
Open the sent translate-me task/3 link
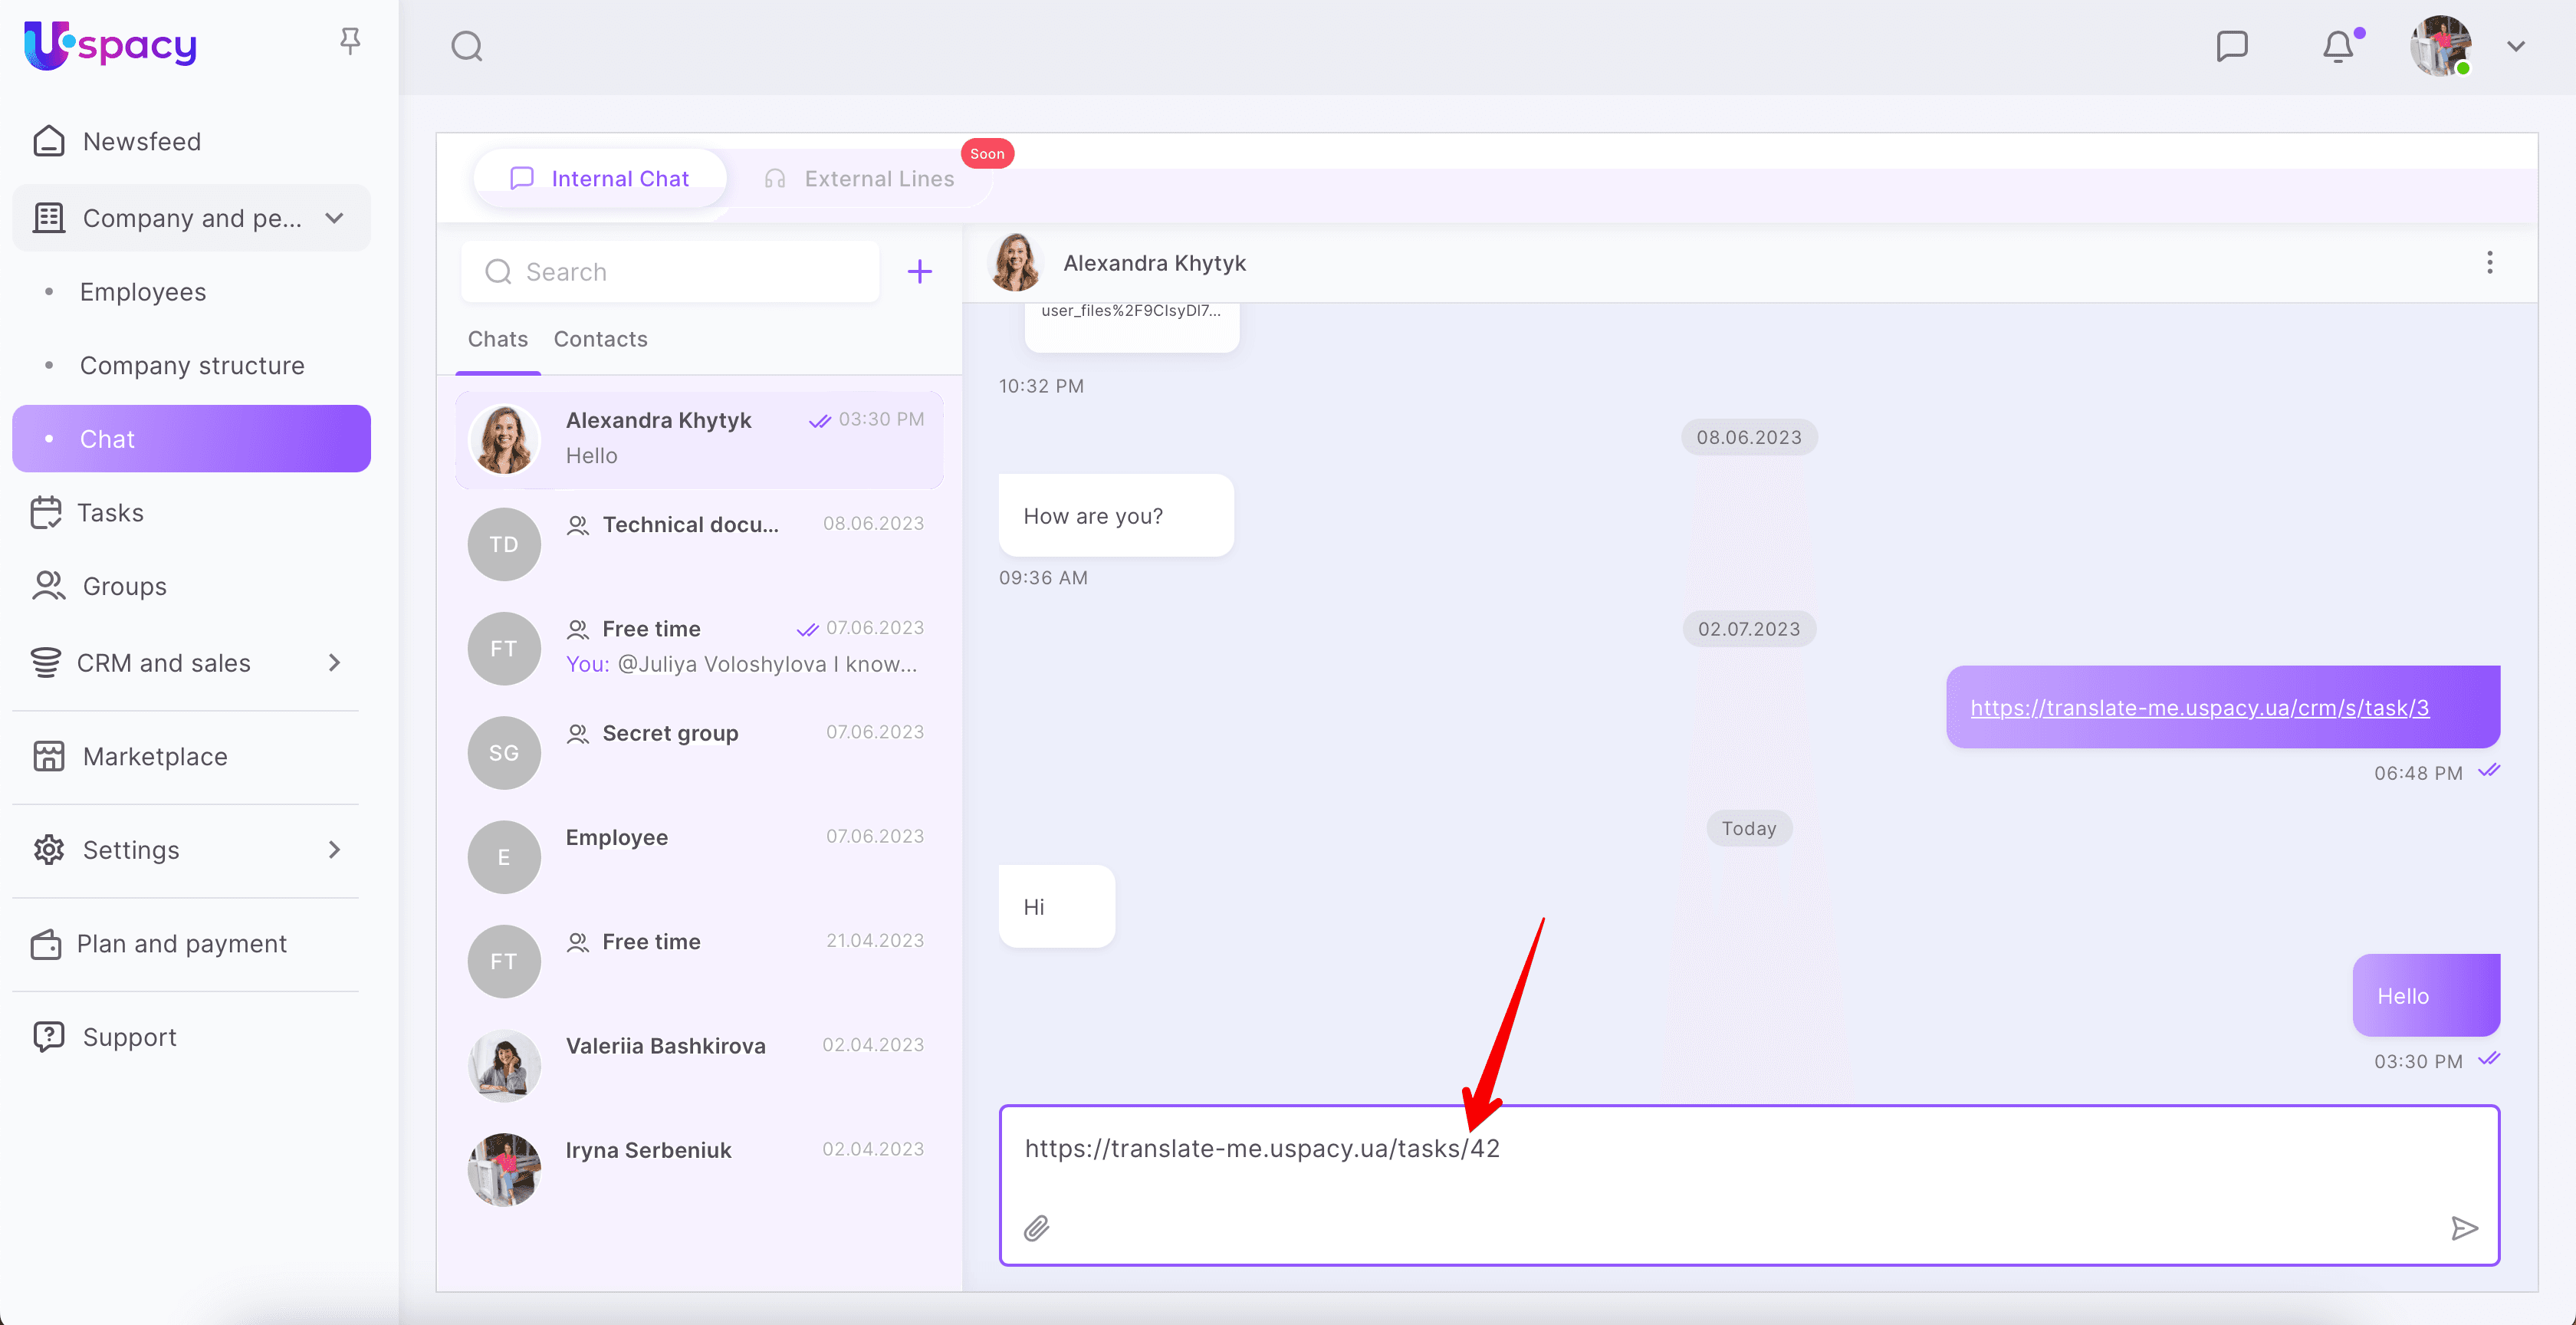[x=2199, y=707]
